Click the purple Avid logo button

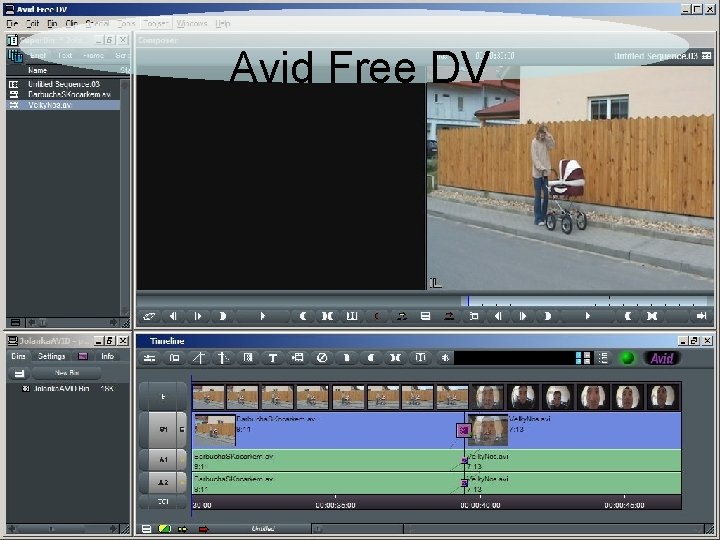click(662, 358)
